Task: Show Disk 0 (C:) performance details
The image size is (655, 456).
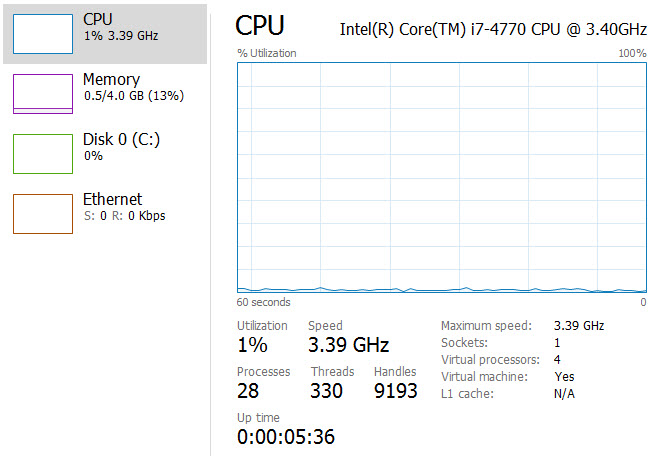Action: pos(120,147)
